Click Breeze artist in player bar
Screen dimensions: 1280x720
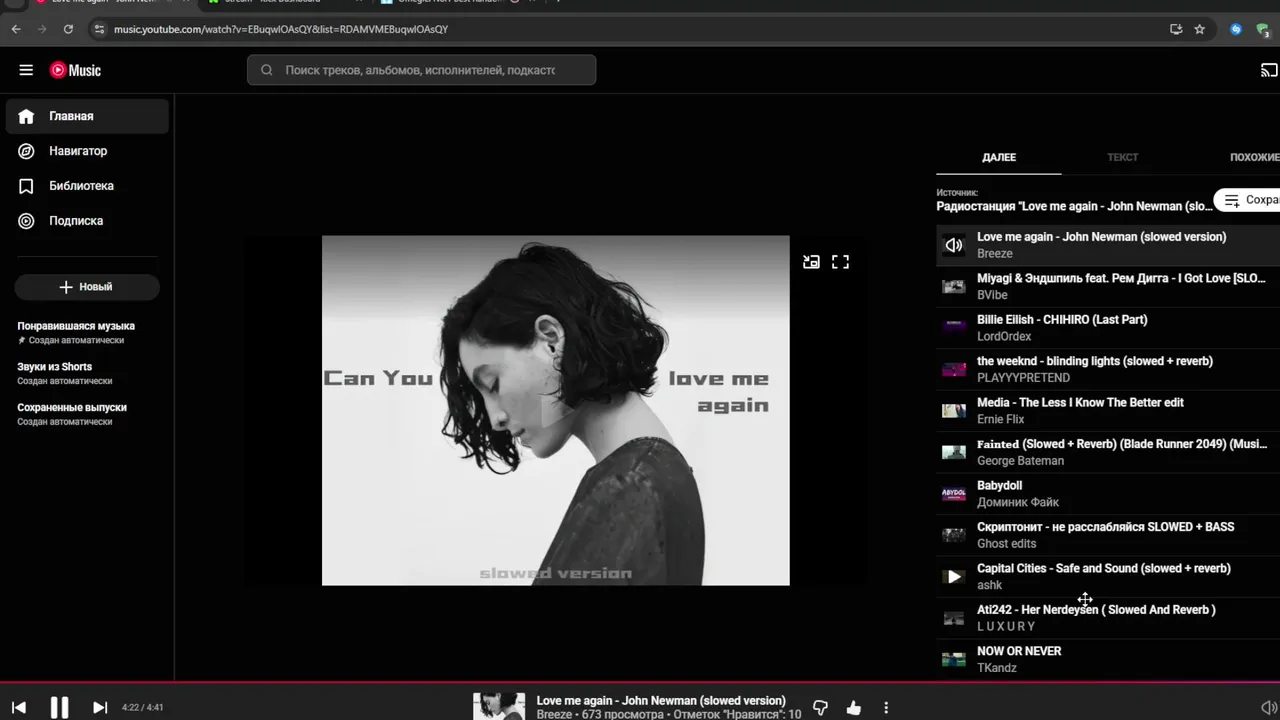point(554,715)
